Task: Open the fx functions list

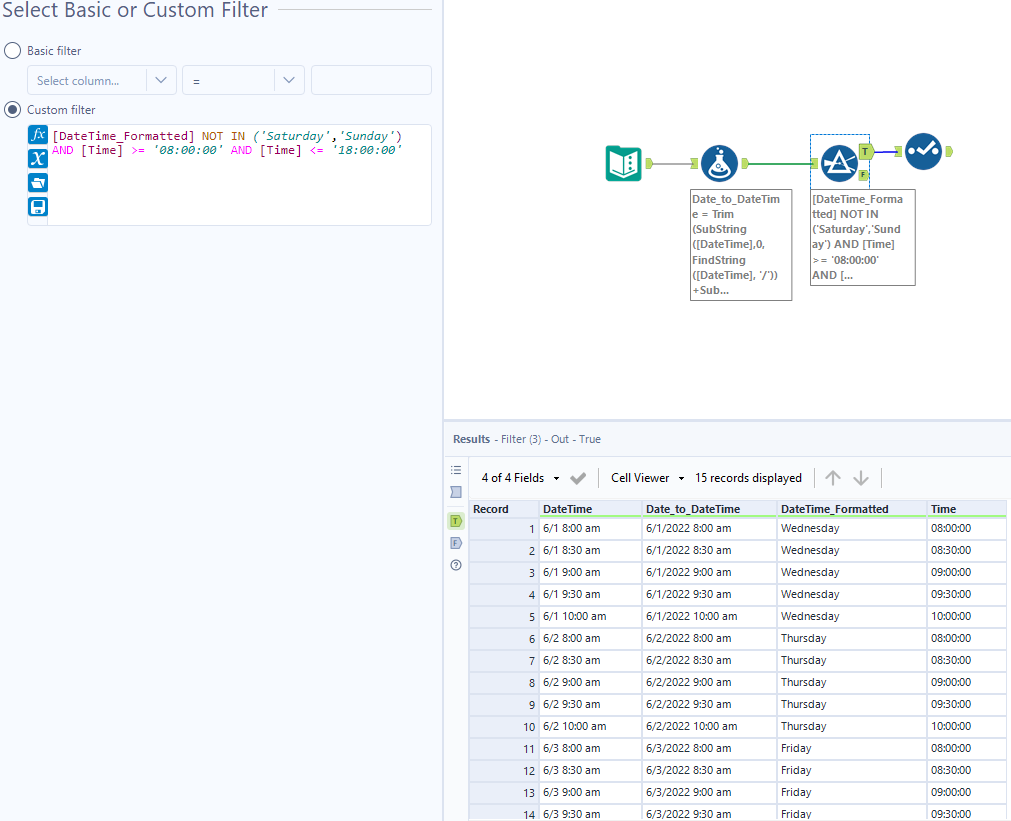Action: coord(38,135)
